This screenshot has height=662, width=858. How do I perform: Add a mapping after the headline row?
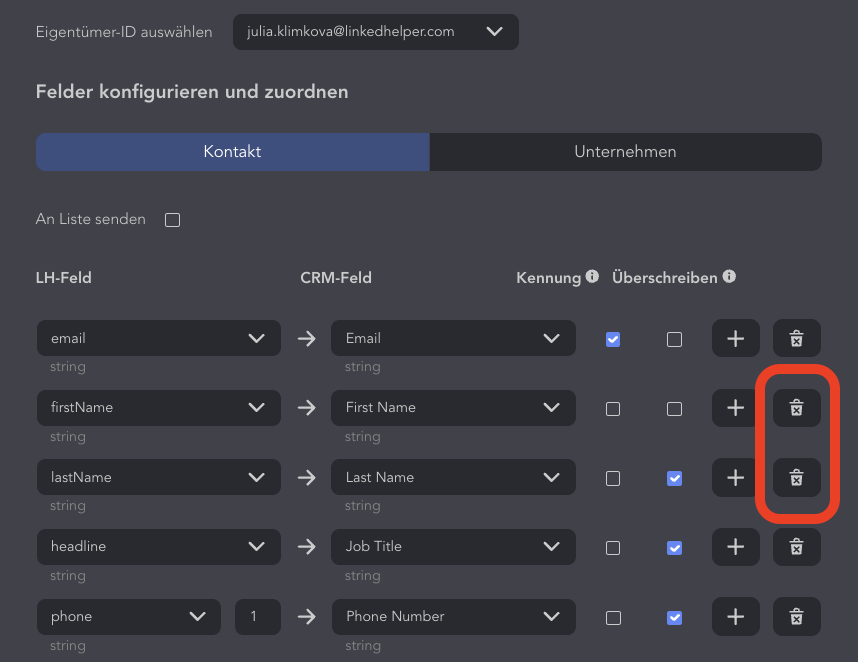(x=735, y=547)
